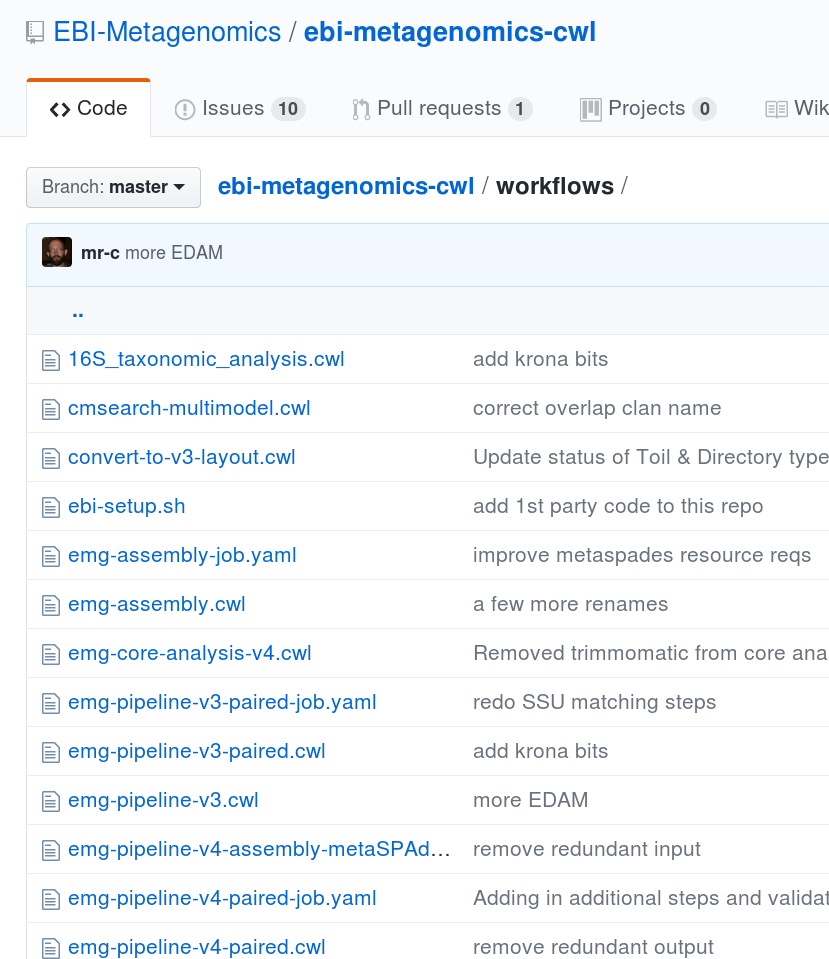The width and height of the screenshot is (829, 959).
Task: Click file icon next to emg-pipeline-v4-assembly-metaSPAd…
Action: point(51,850)
